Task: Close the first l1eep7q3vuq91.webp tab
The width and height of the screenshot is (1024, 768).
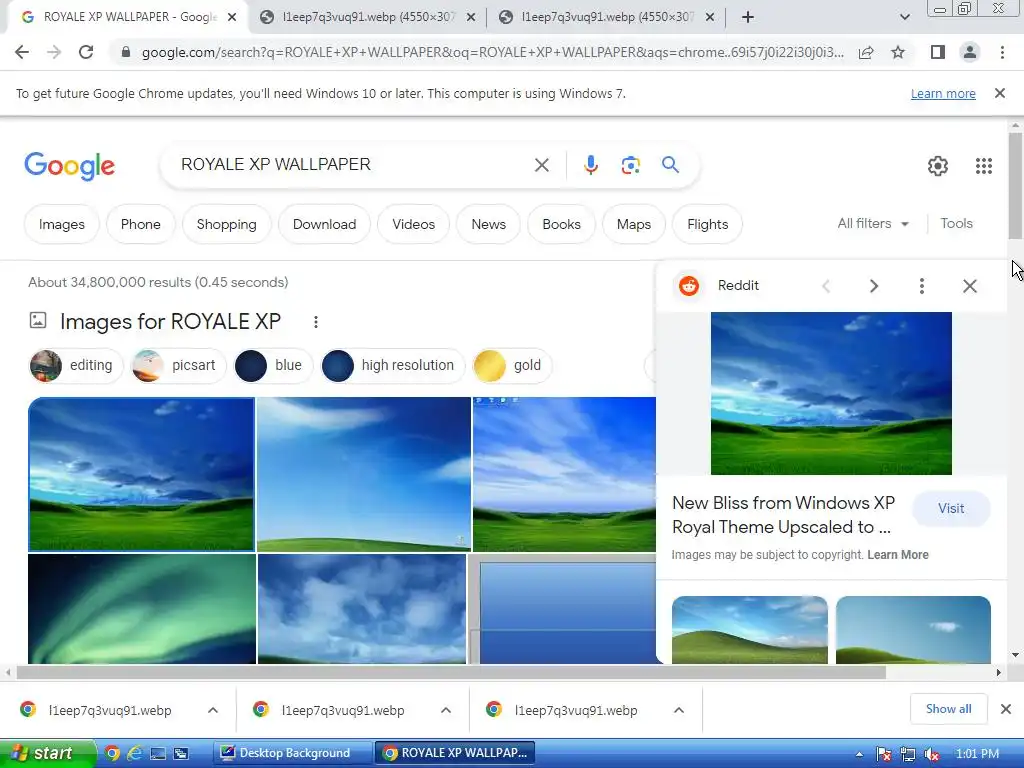Action: click(471, 18)
